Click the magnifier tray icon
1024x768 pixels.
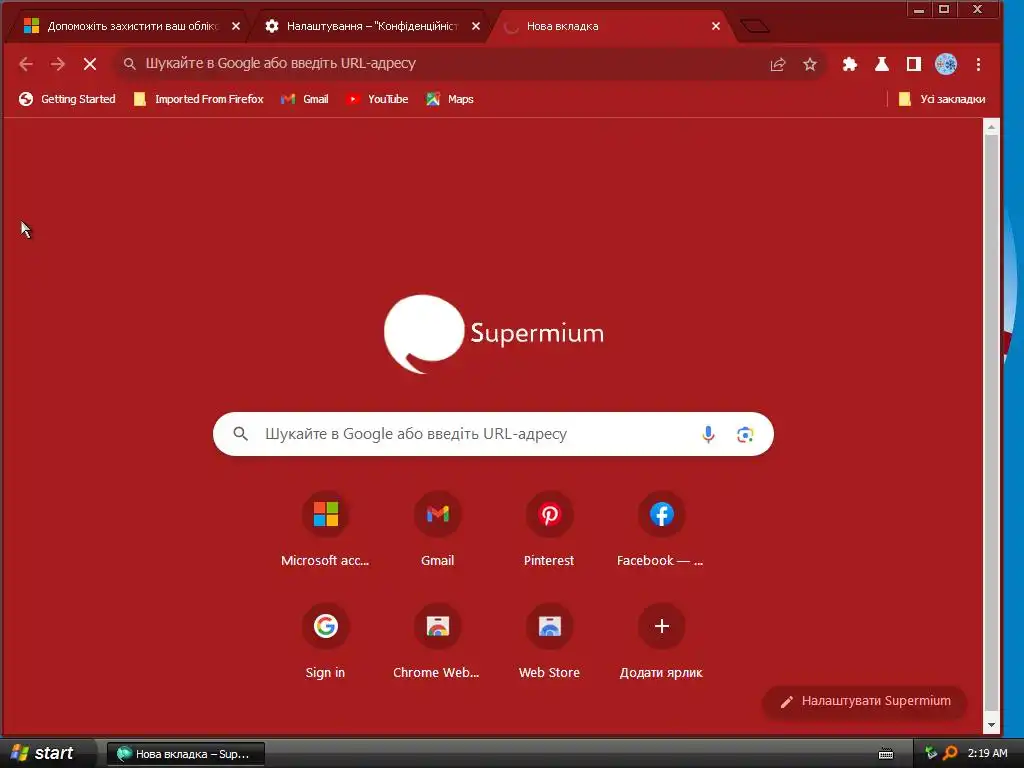[x=950, y=753]
